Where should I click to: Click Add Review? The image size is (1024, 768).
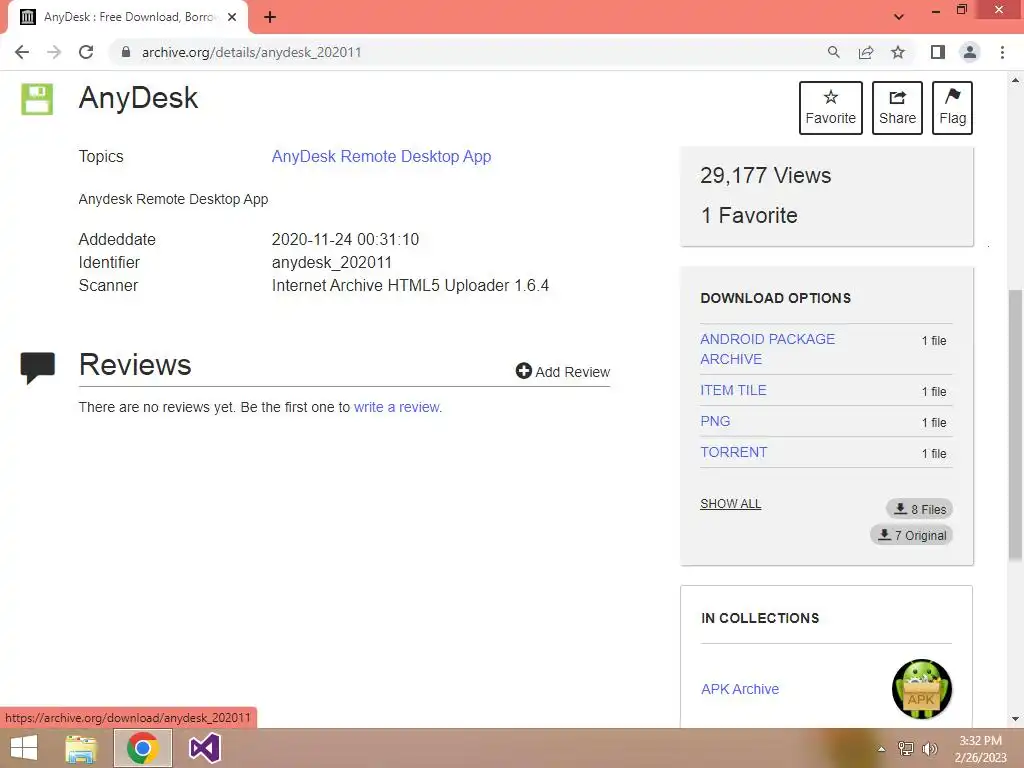563,372
